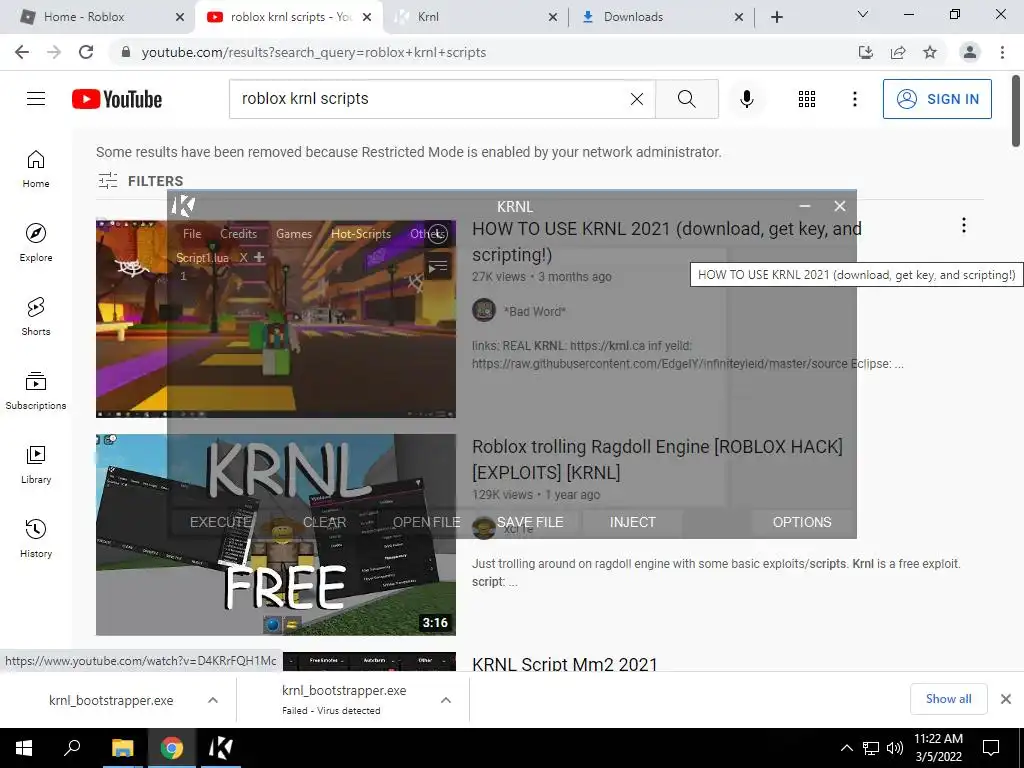The width and height of the screenshot is (1024, 768).
Task: Open History in YouTube sidebar
Action: click(x=36, y=539)
